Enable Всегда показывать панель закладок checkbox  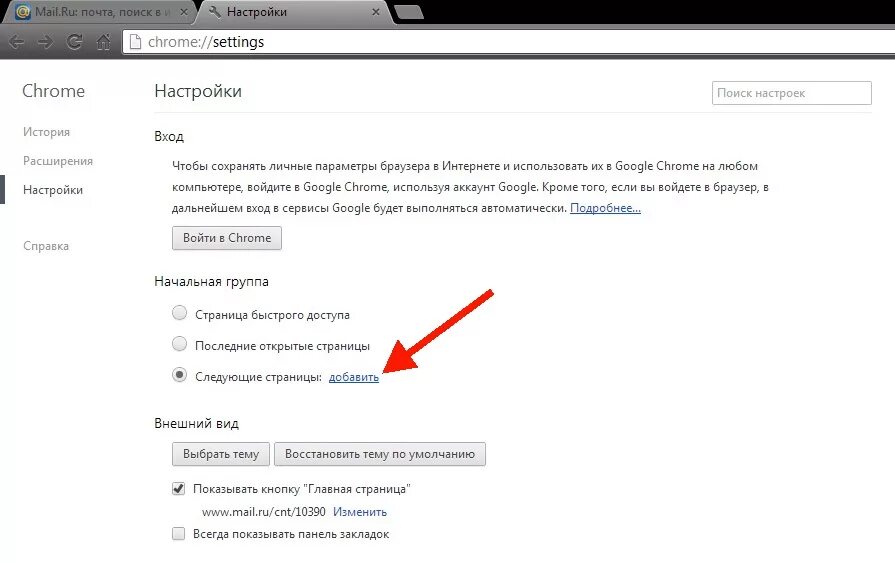tap(179, 534)
